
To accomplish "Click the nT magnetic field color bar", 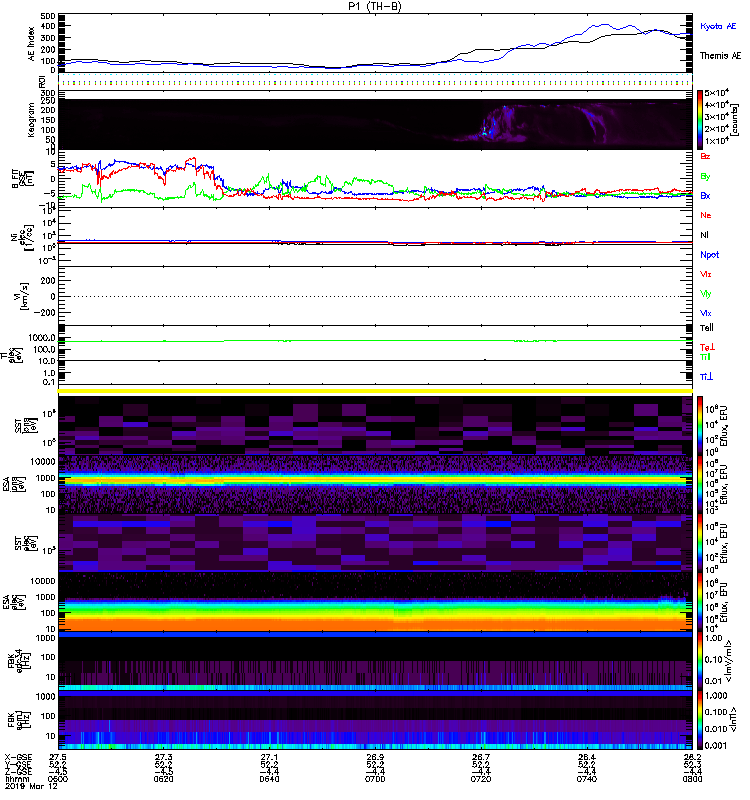I will (x=700, y=720).
